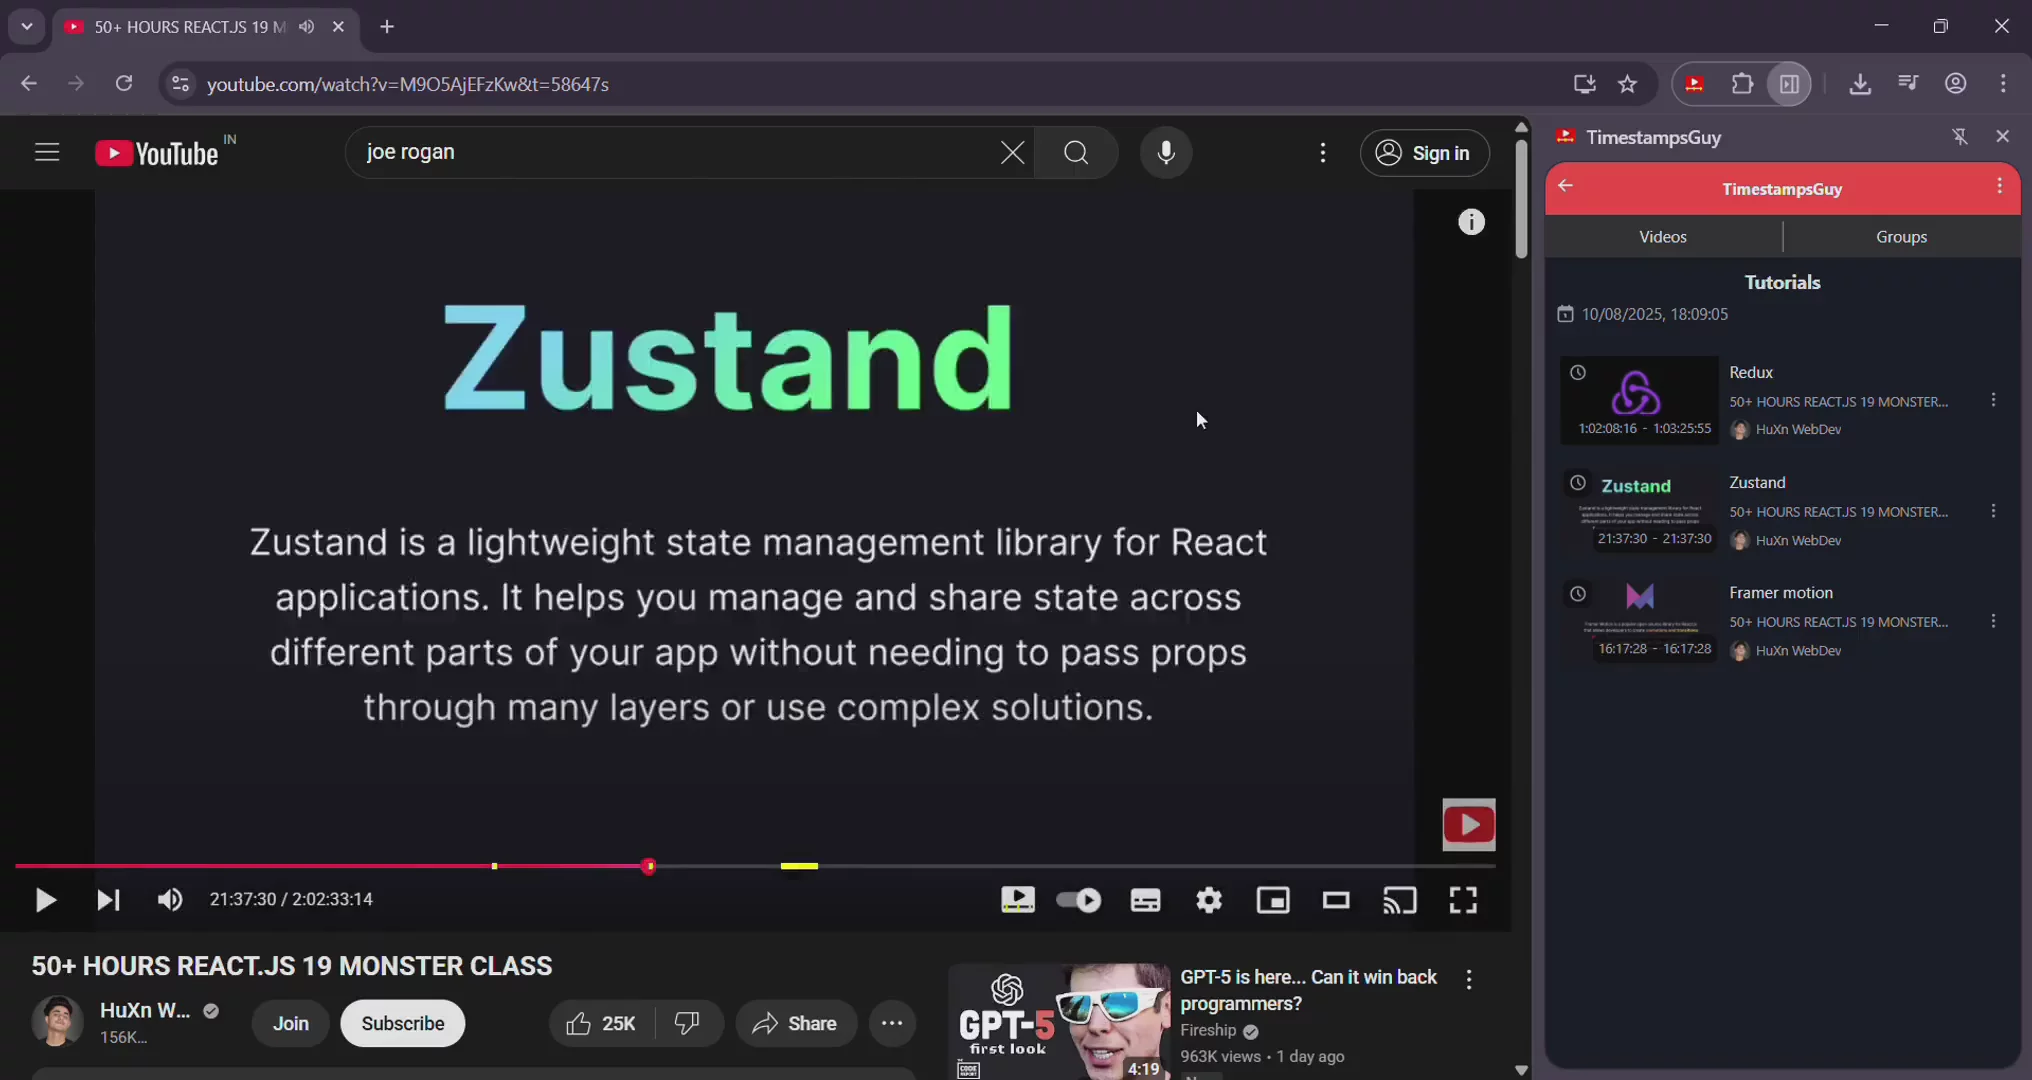Open Redux timestamp options menu
The height and width of the screenshot is (1080, 2032).
coord(1993,400)
